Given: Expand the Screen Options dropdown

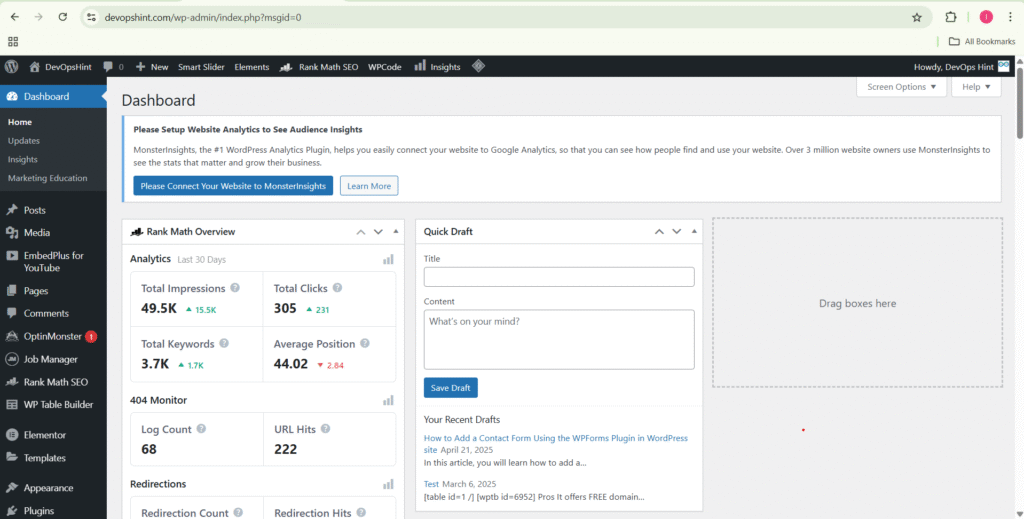Looking at the screenshot, I should click(x=901, y=87).
